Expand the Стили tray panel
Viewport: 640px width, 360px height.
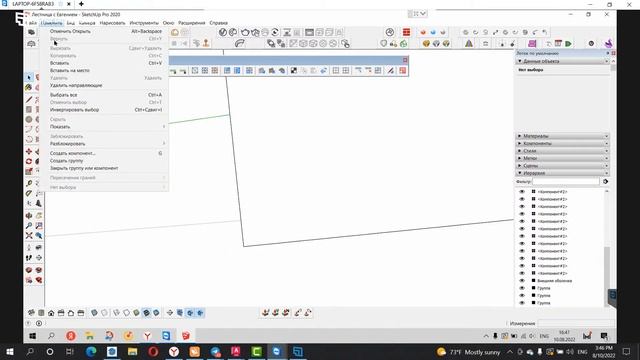pos(563,151)
